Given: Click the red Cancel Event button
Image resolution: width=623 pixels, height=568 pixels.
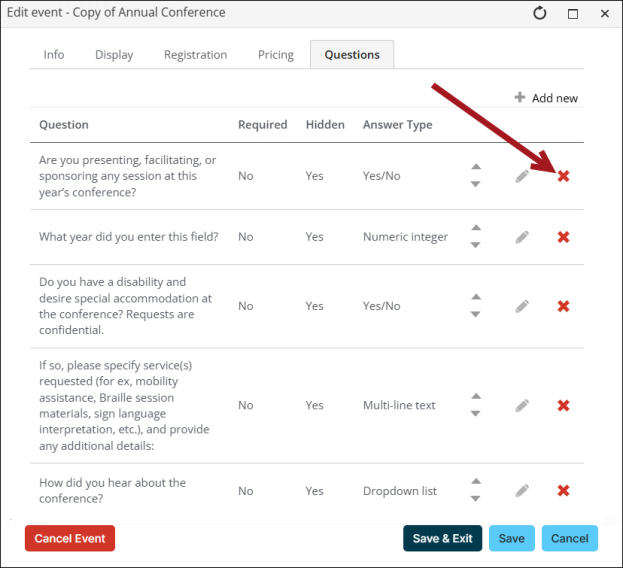Looking at the screenshot, I should point(70,538).
